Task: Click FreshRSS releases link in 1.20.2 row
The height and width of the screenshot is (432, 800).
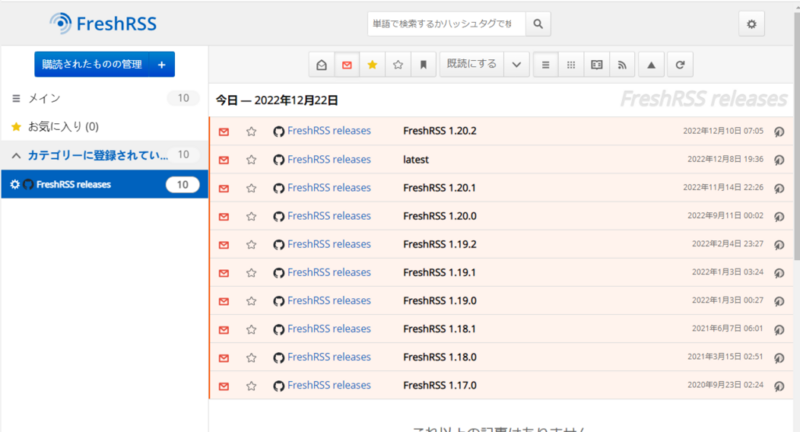Action: [329, 131]
